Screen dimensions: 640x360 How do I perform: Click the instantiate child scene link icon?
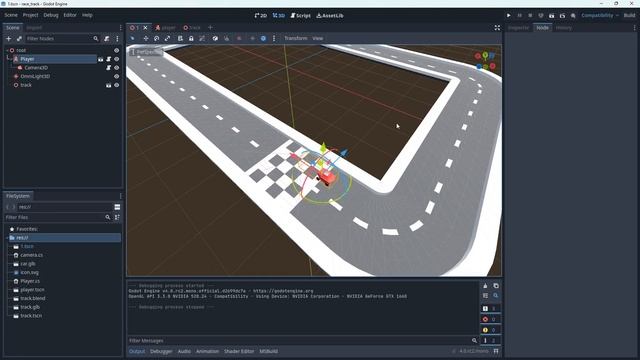(x=19, y=38)
